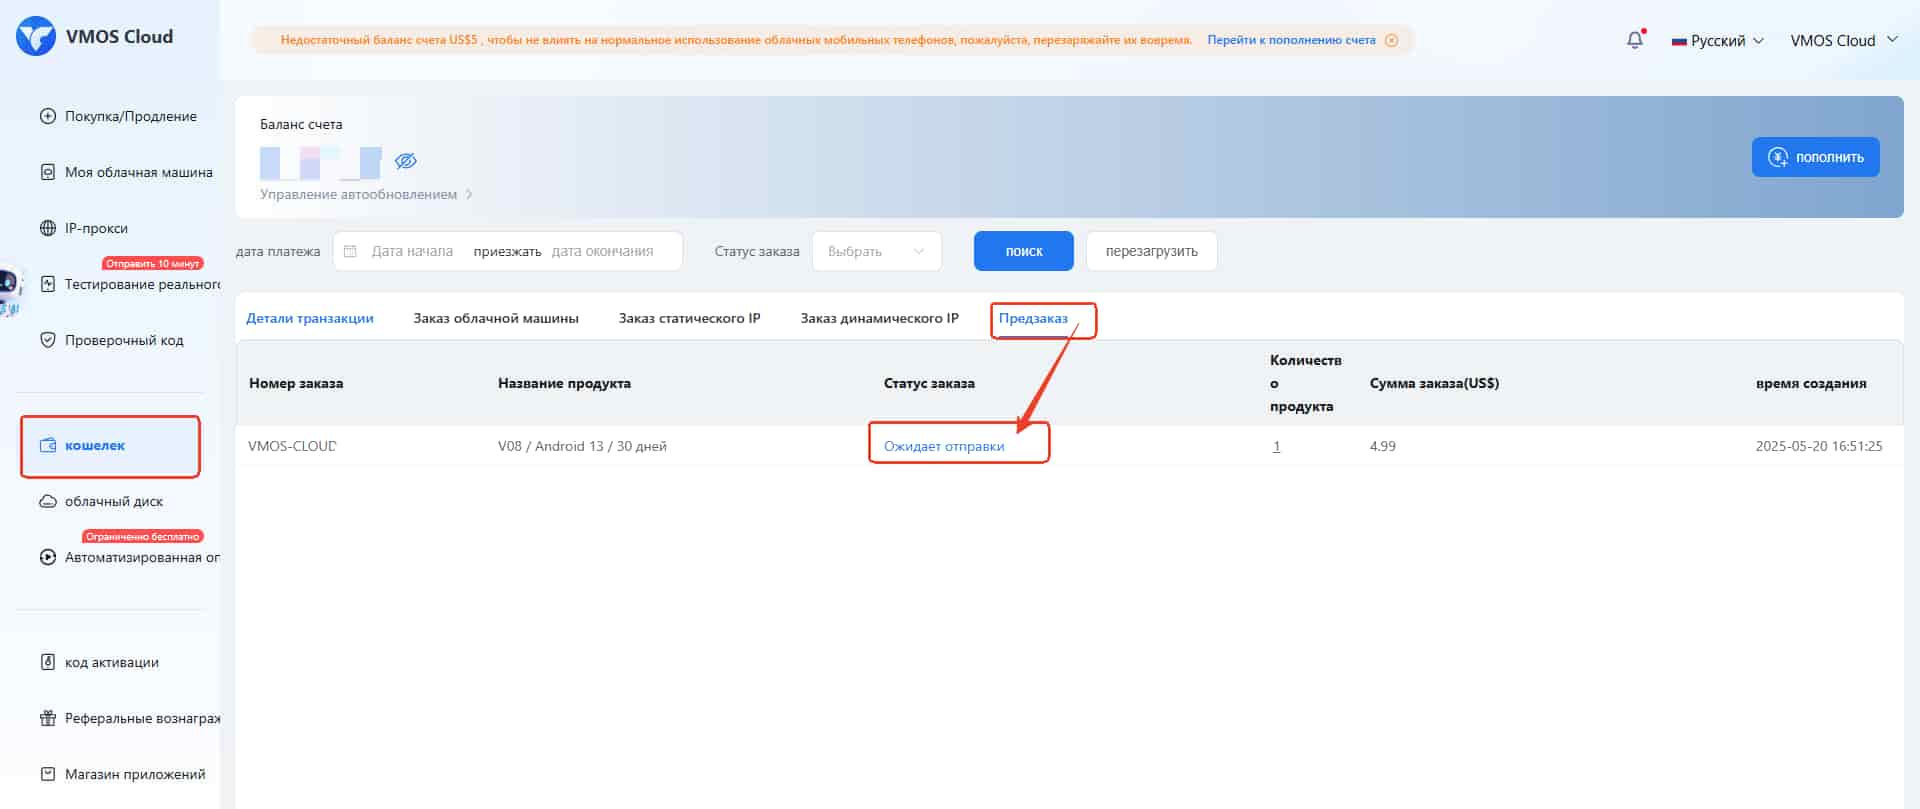
Task: Click order amount 4.99
Action: [x=1382, y=446]
